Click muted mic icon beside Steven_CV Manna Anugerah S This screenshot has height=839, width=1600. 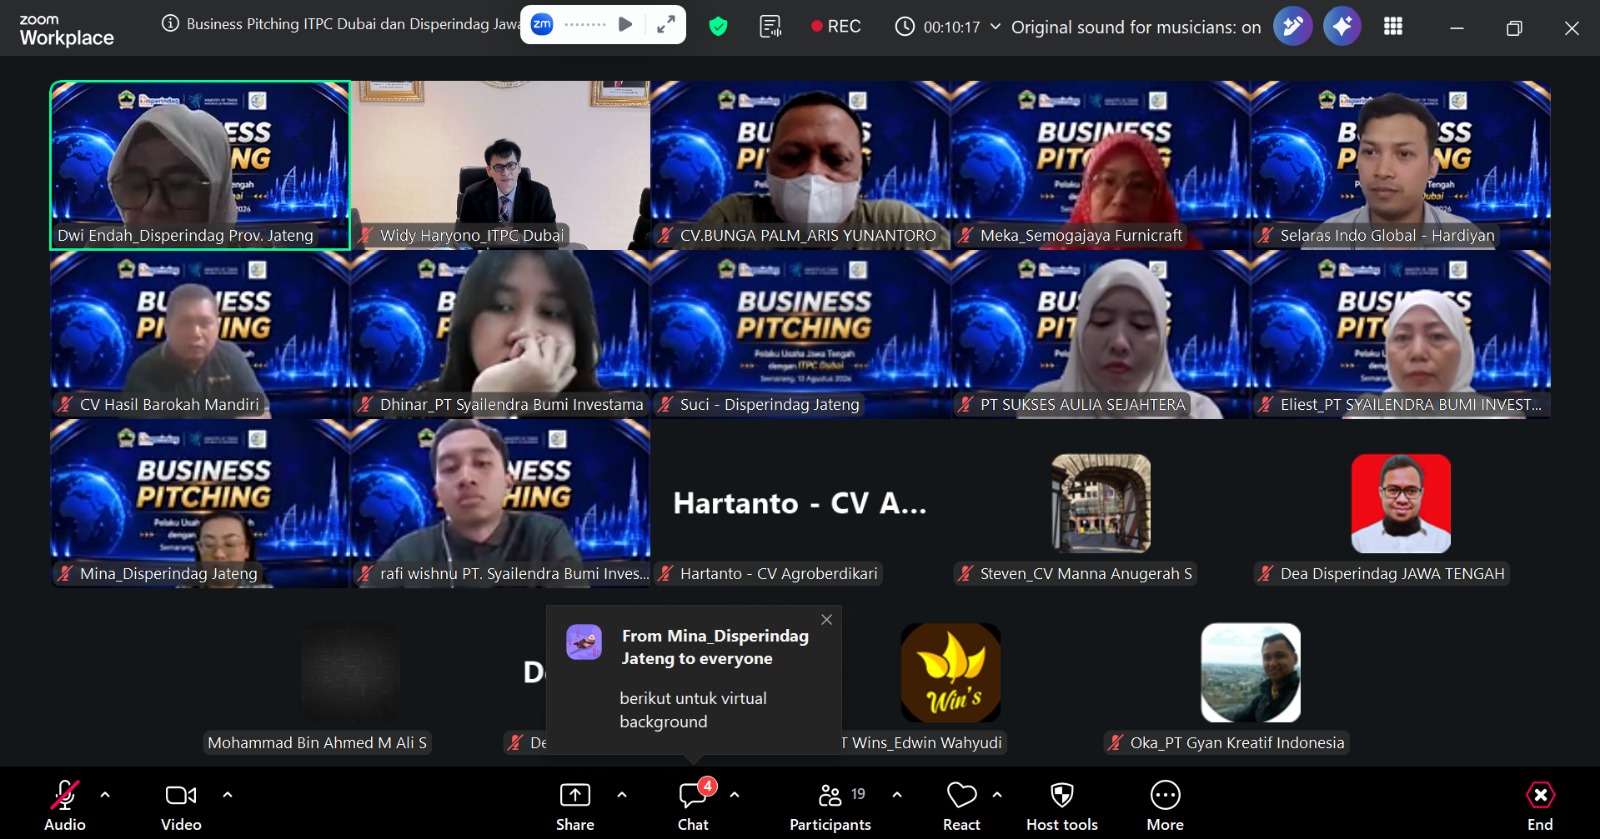click(966, 574)
